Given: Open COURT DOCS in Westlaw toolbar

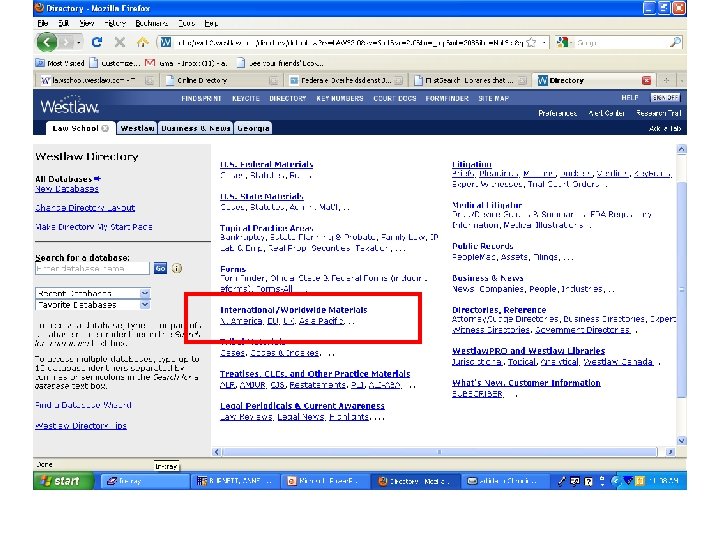Looking at the screenshot, I should pos(394,98).
